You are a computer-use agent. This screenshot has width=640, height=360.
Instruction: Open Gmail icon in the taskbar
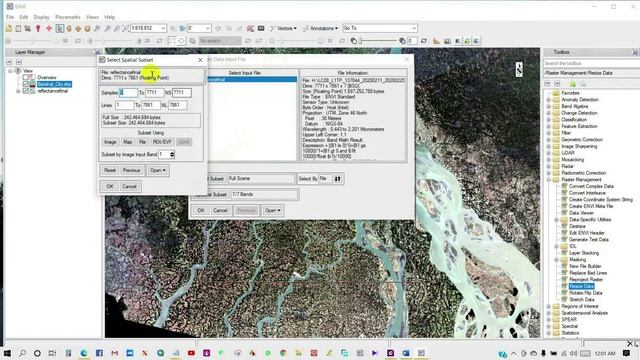click(x=115, y=353)
